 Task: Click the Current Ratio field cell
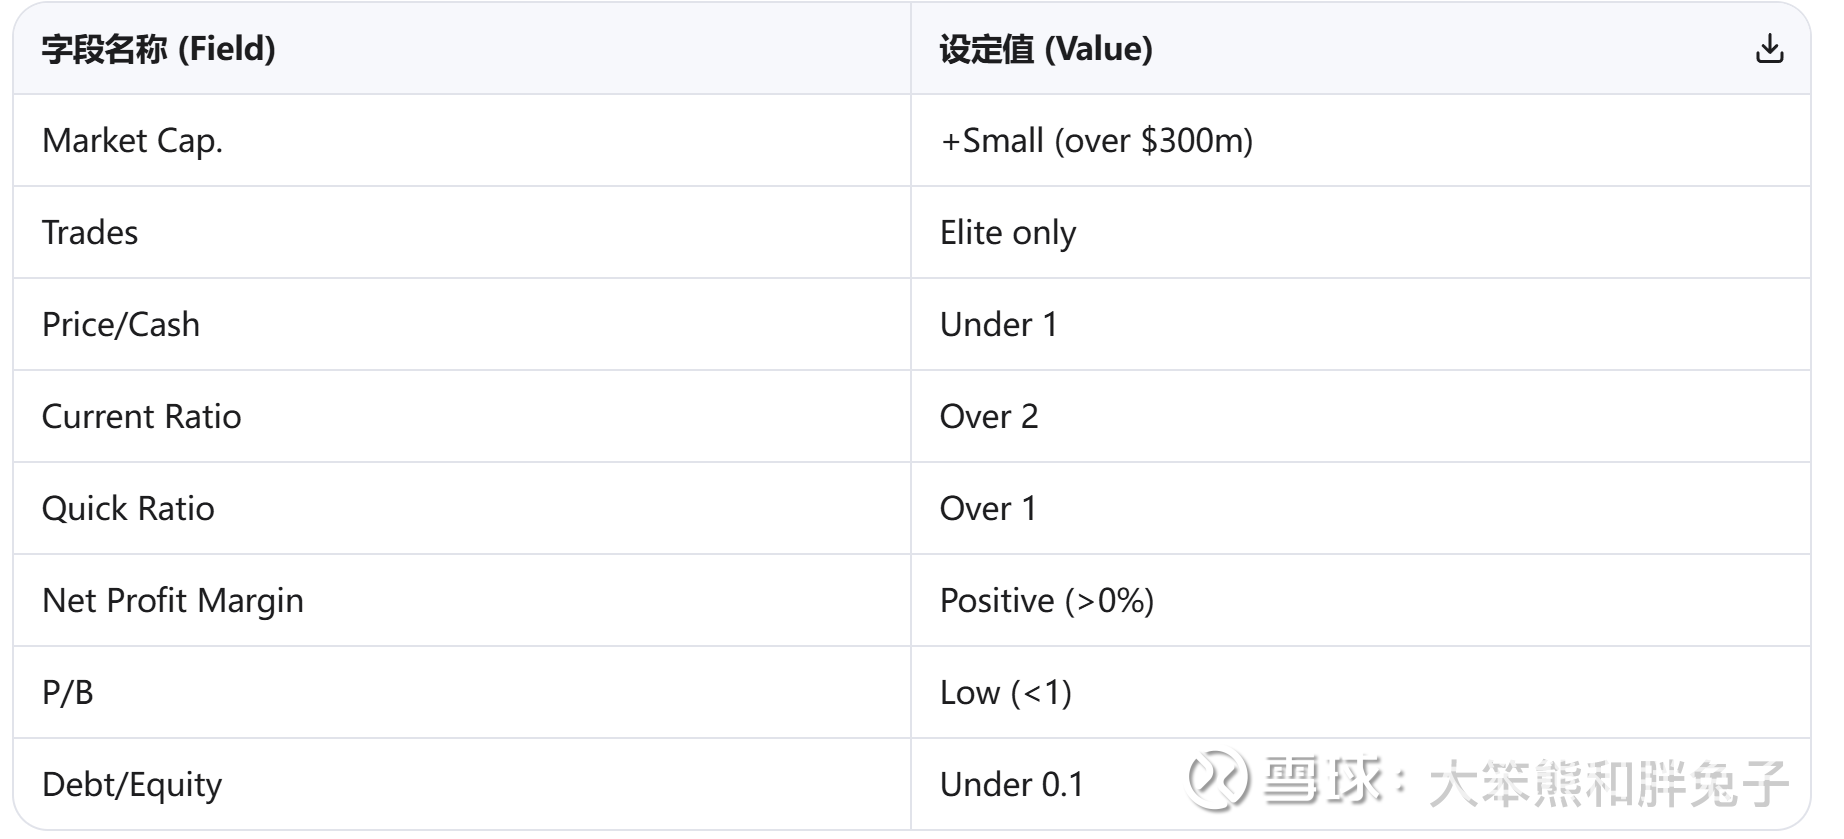pos(141,417)
